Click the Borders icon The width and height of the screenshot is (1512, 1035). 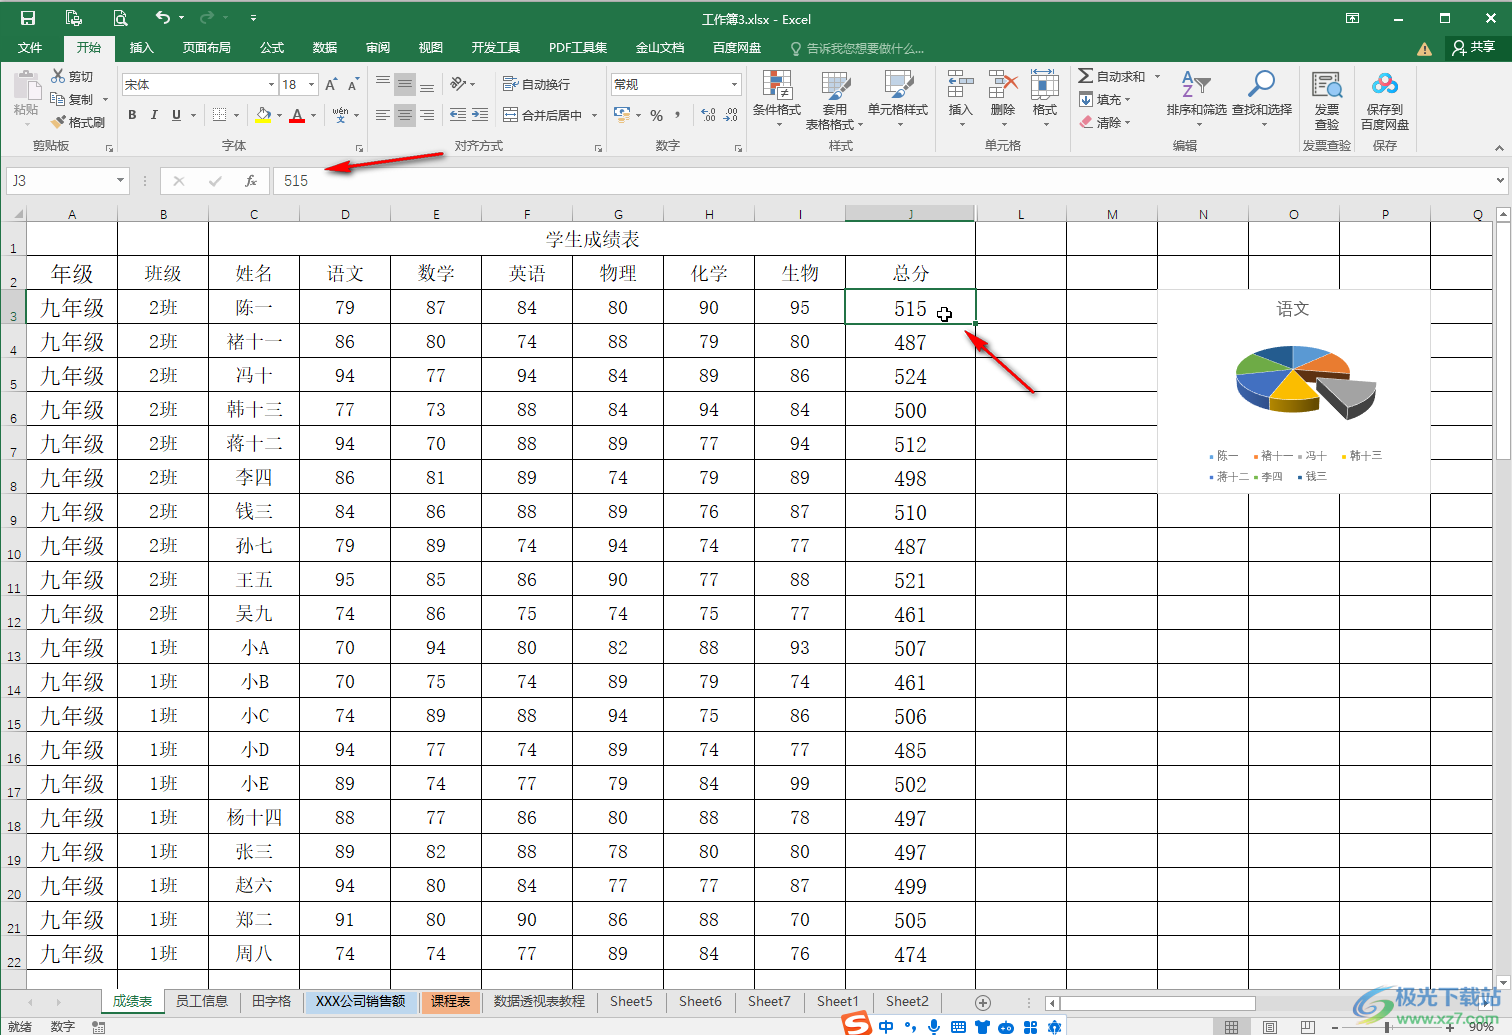(220, 115)
